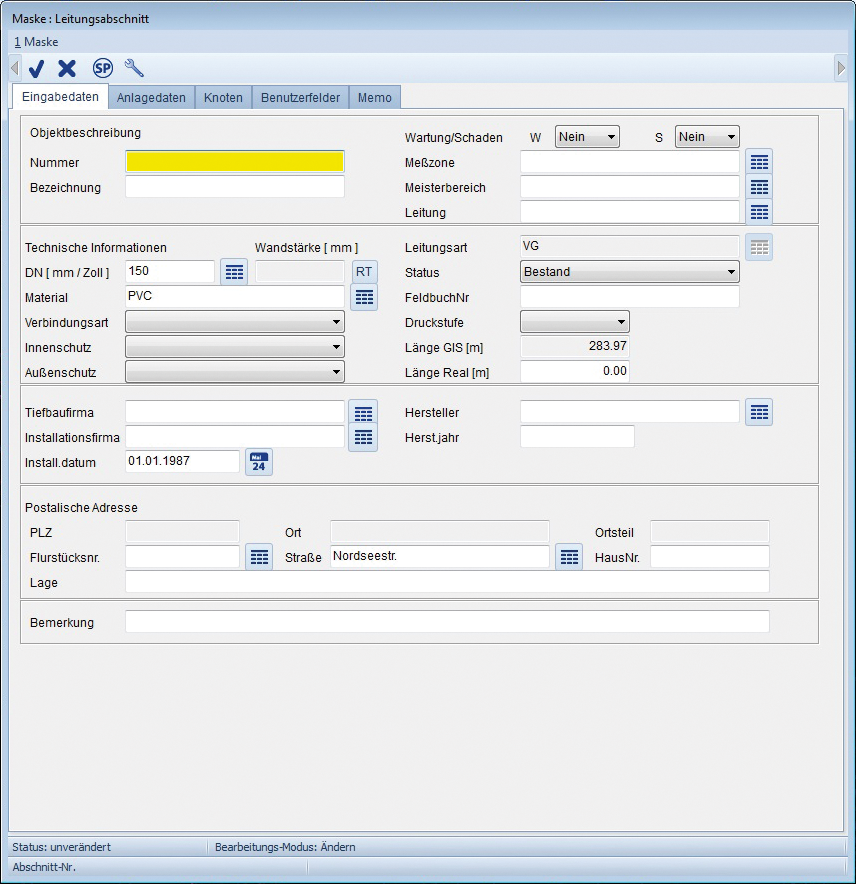Click the yellow Nummer input field
This screenshot has height=884, width=856.
tap(235, 162)
